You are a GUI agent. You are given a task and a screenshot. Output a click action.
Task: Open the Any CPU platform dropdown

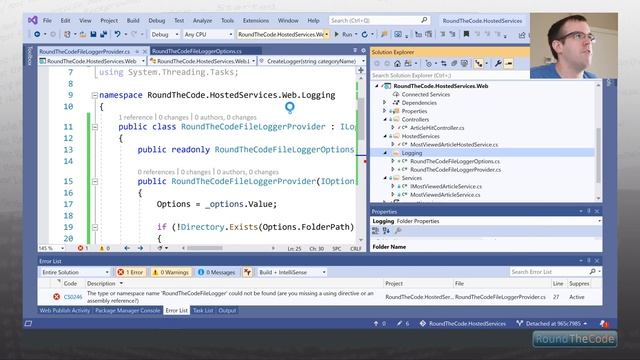tap(208, 35)
